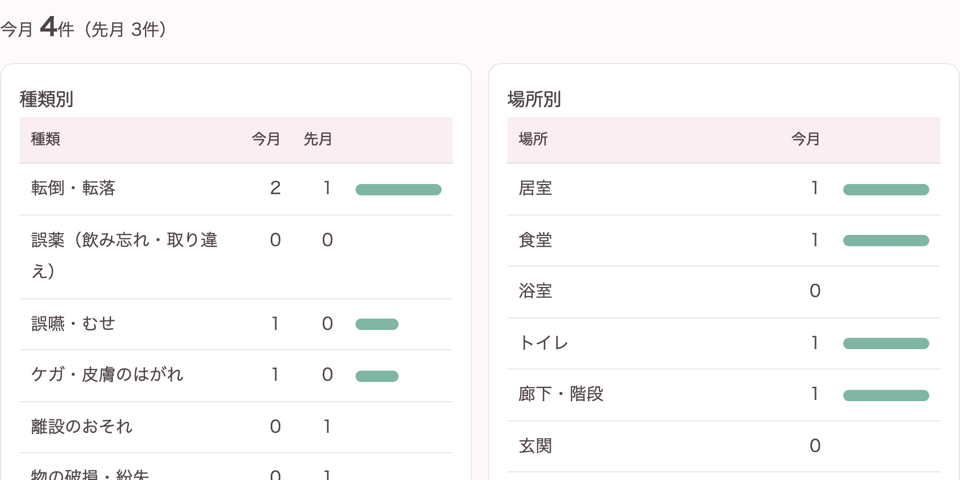The height and width of the screenshot is (480, 960).
Task: Click the 場所 column header
Action: click(533, 140)
